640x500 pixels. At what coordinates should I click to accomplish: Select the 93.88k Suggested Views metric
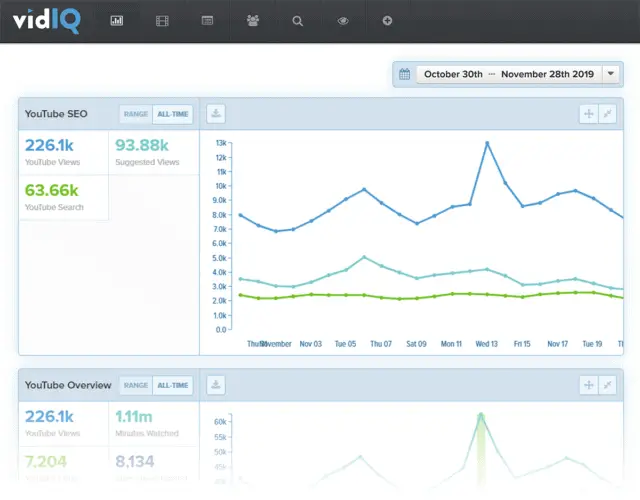pyautogui.click(x=154, y=153)
